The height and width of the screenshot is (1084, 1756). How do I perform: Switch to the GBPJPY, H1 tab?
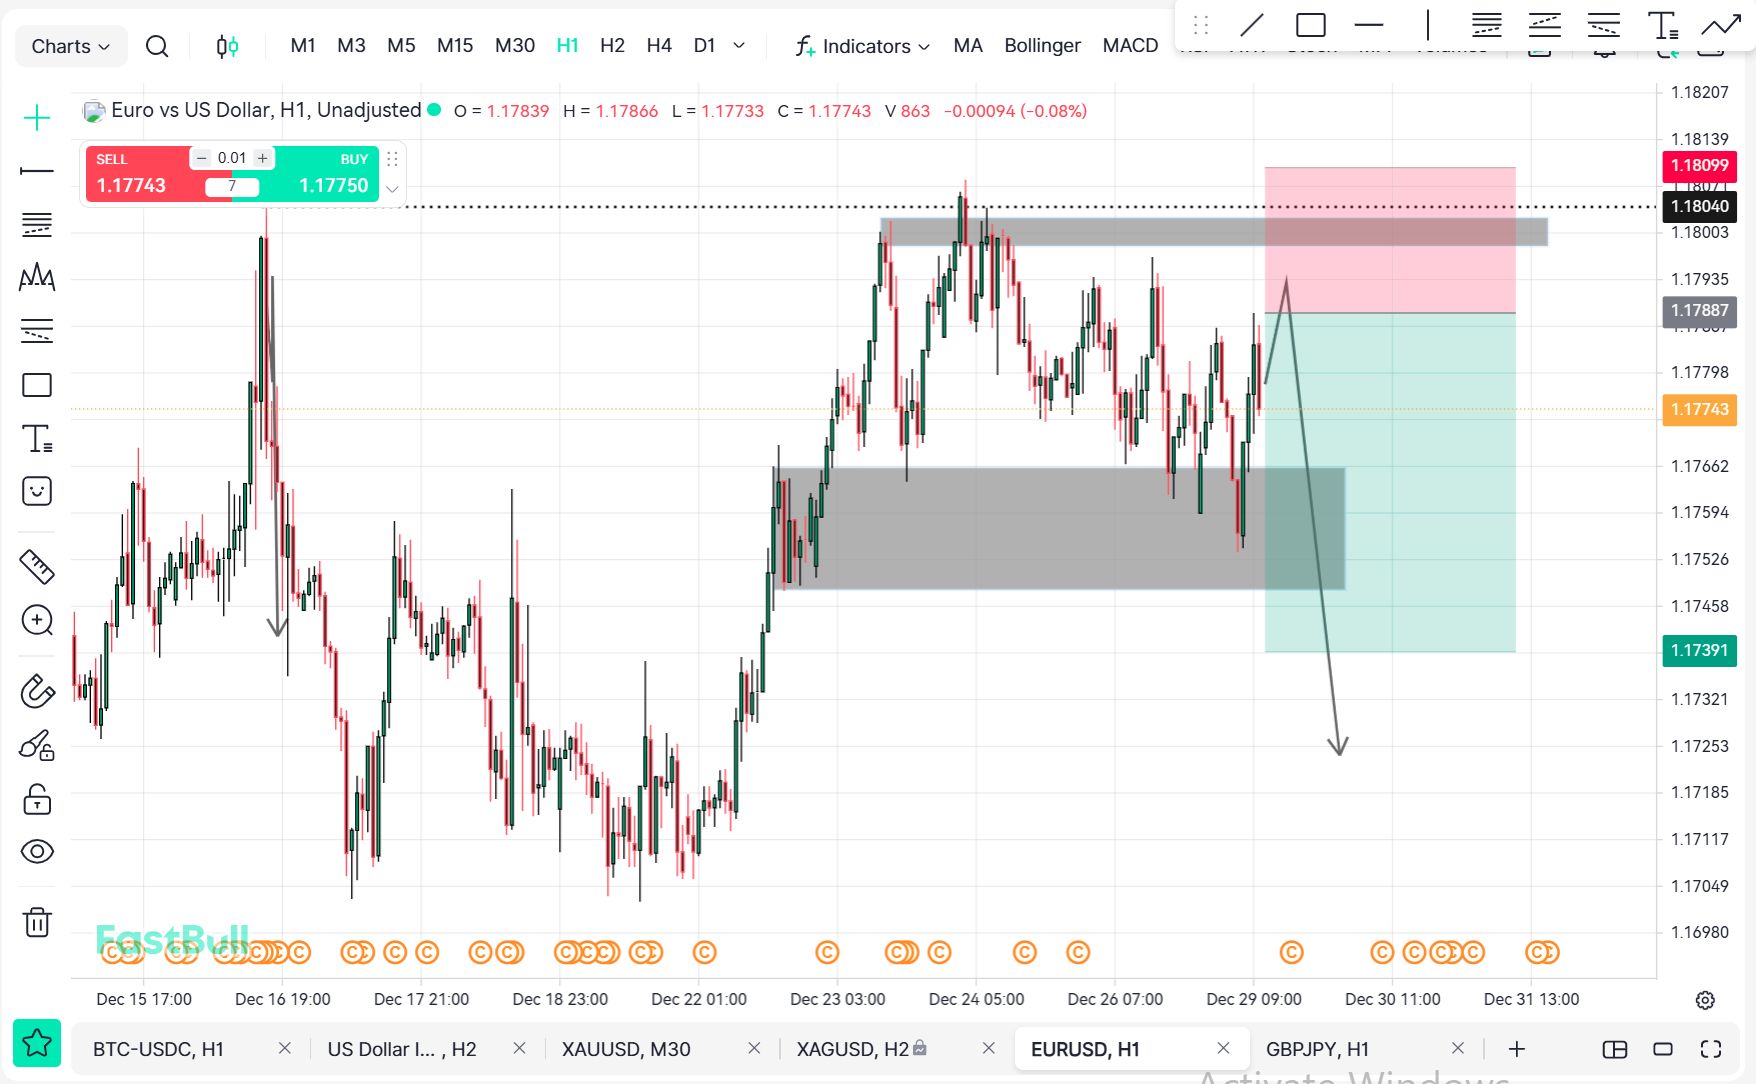pyautogui.click(x=1317, y=1049)
